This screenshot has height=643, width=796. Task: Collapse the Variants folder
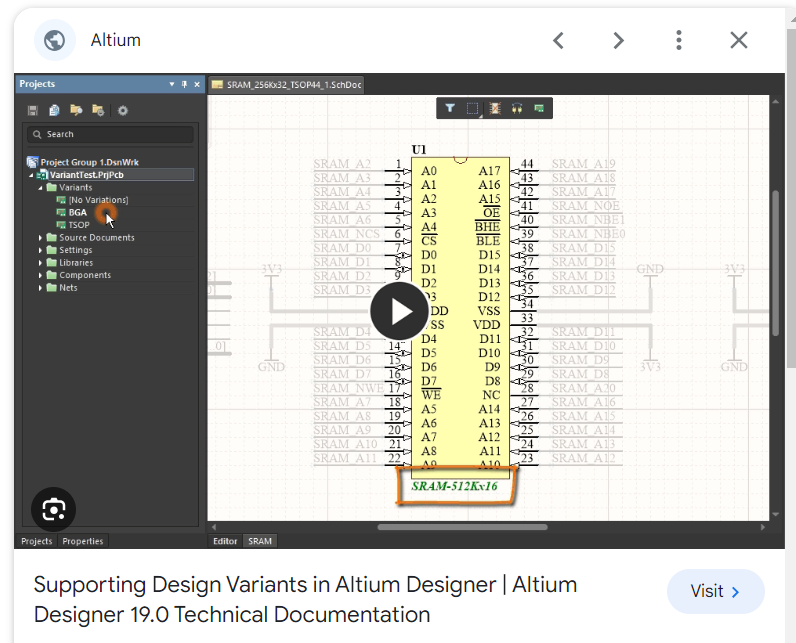[x=41, y=188]
